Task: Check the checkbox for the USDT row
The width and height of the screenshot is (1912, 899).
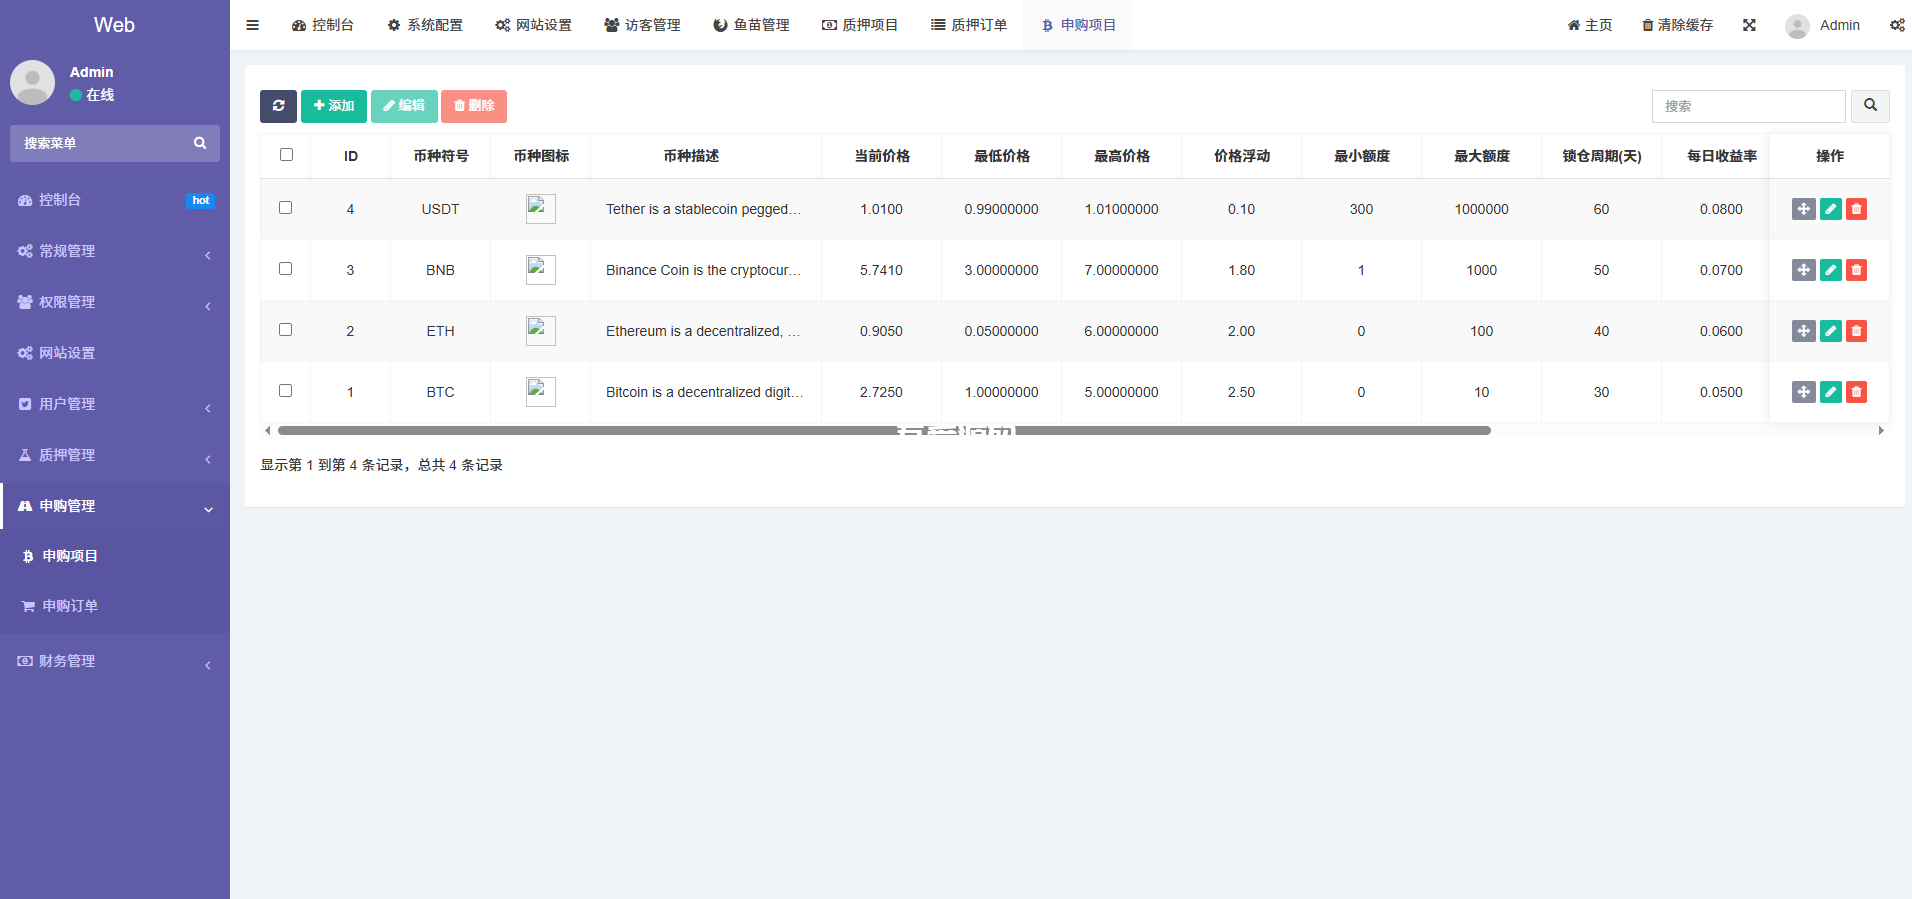Action: point(286,208)
